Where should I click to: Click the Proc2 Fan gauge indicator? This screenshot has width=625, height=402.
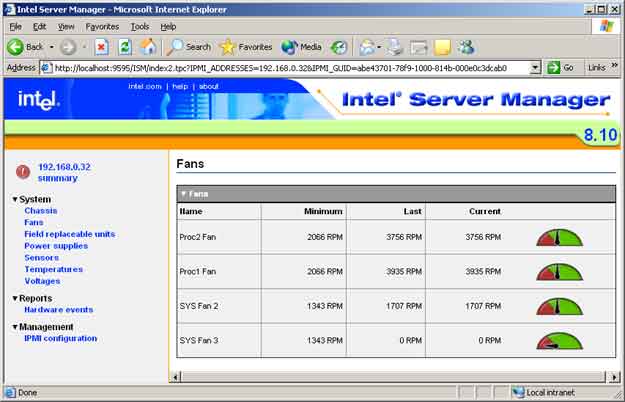(558, 237)
